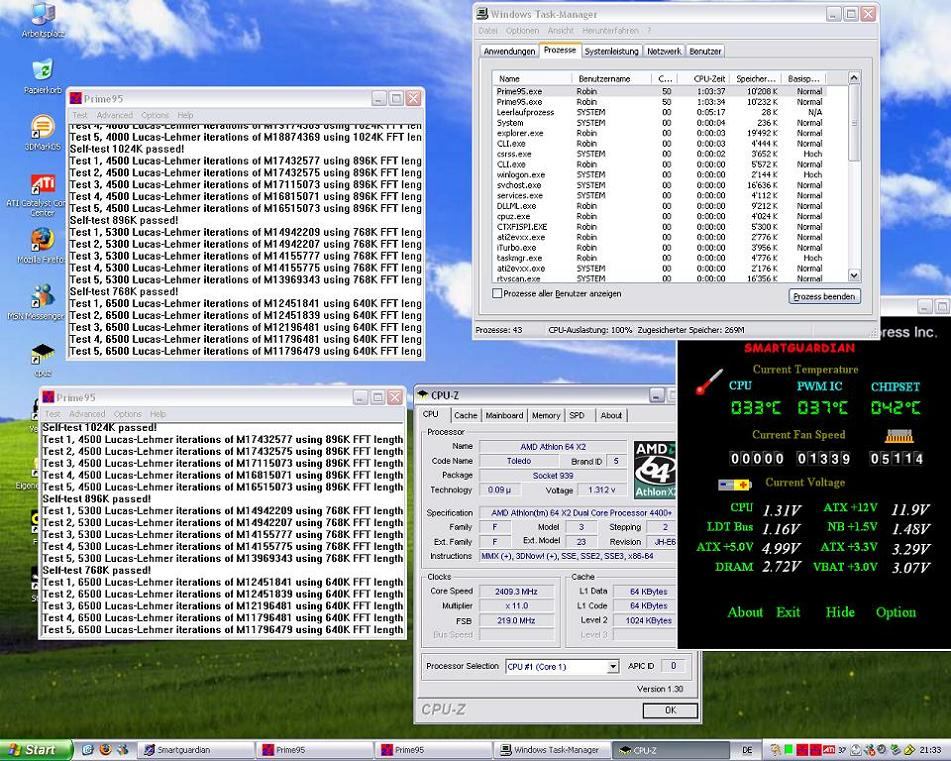Open the Test menu in the lower Prime95 window
This screenshot has height=761, width=951.
click(x=53, y=414)
